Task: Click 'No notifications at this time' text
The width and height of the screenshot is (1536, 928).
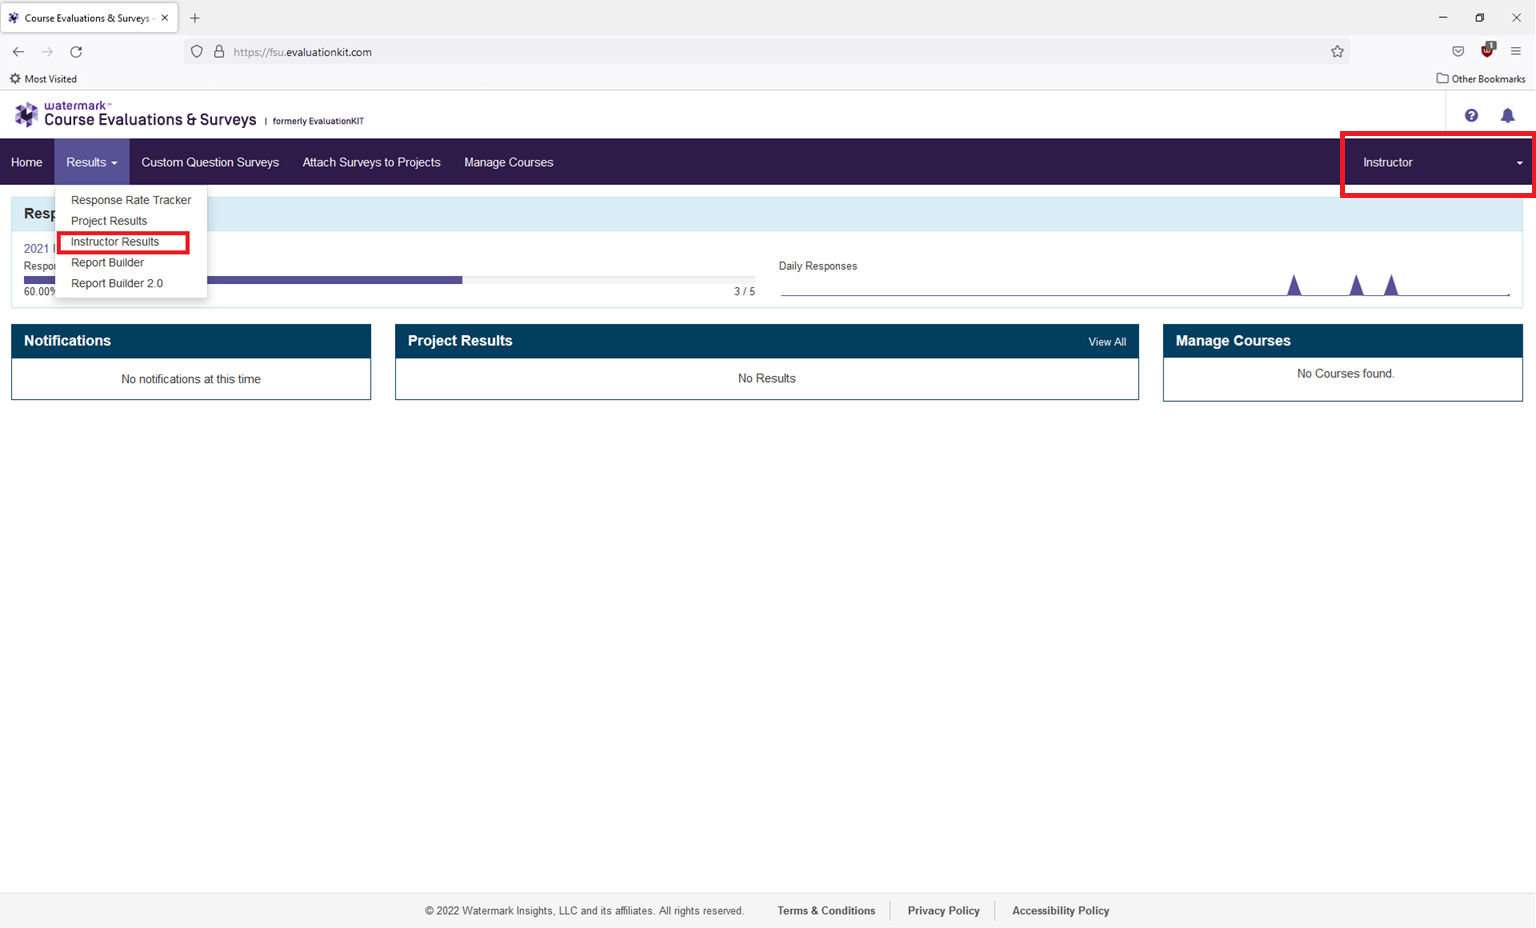Action: coord(191,379)
